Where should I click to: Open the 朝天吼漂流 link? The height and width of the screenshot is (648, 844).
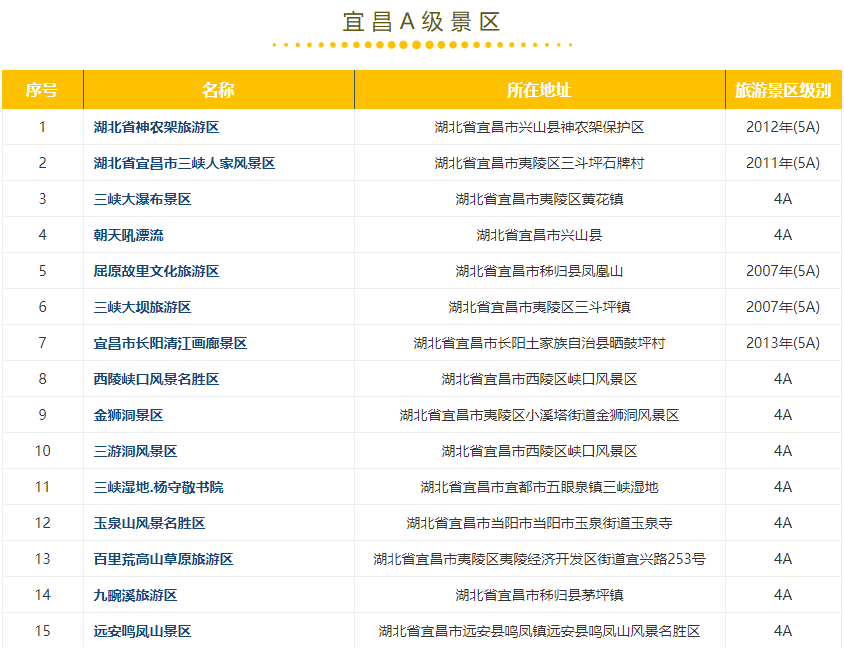(x=128, y=235)
